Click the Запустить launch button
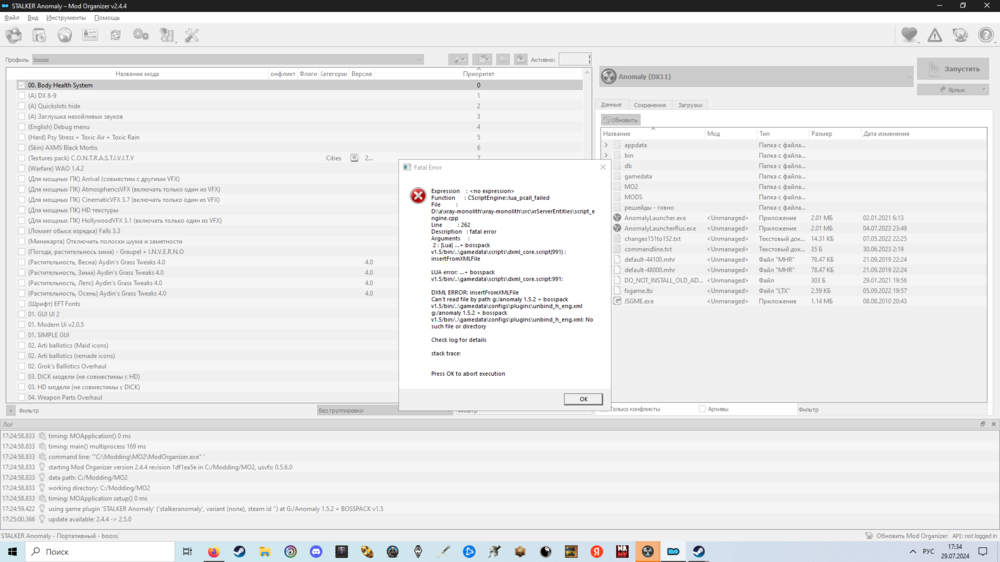Screen dimensions: 1000x562 click(953, 69)
